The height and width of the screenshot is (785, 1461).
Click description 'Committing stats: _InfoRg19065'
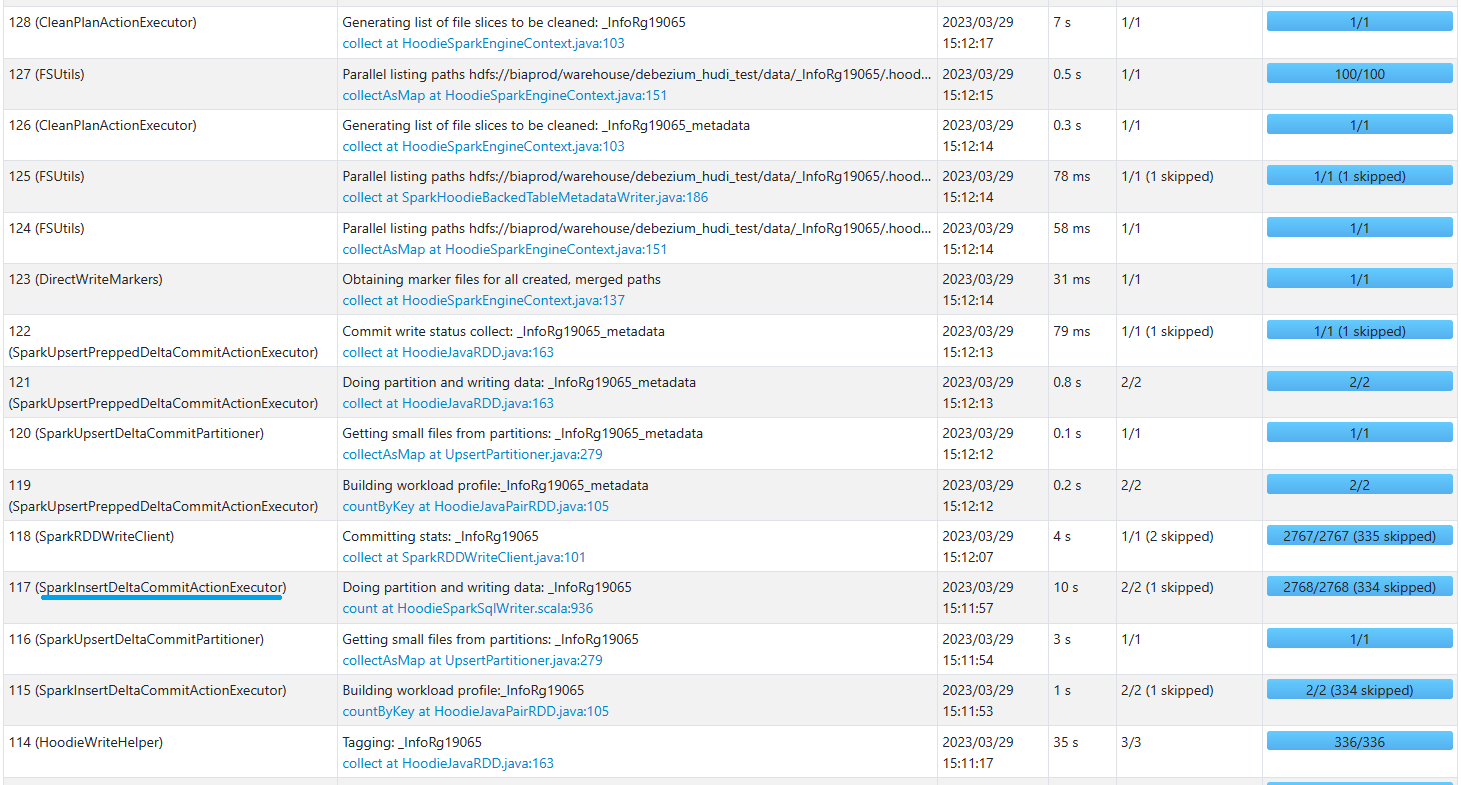pyautogui.click(x=441, y=537)
